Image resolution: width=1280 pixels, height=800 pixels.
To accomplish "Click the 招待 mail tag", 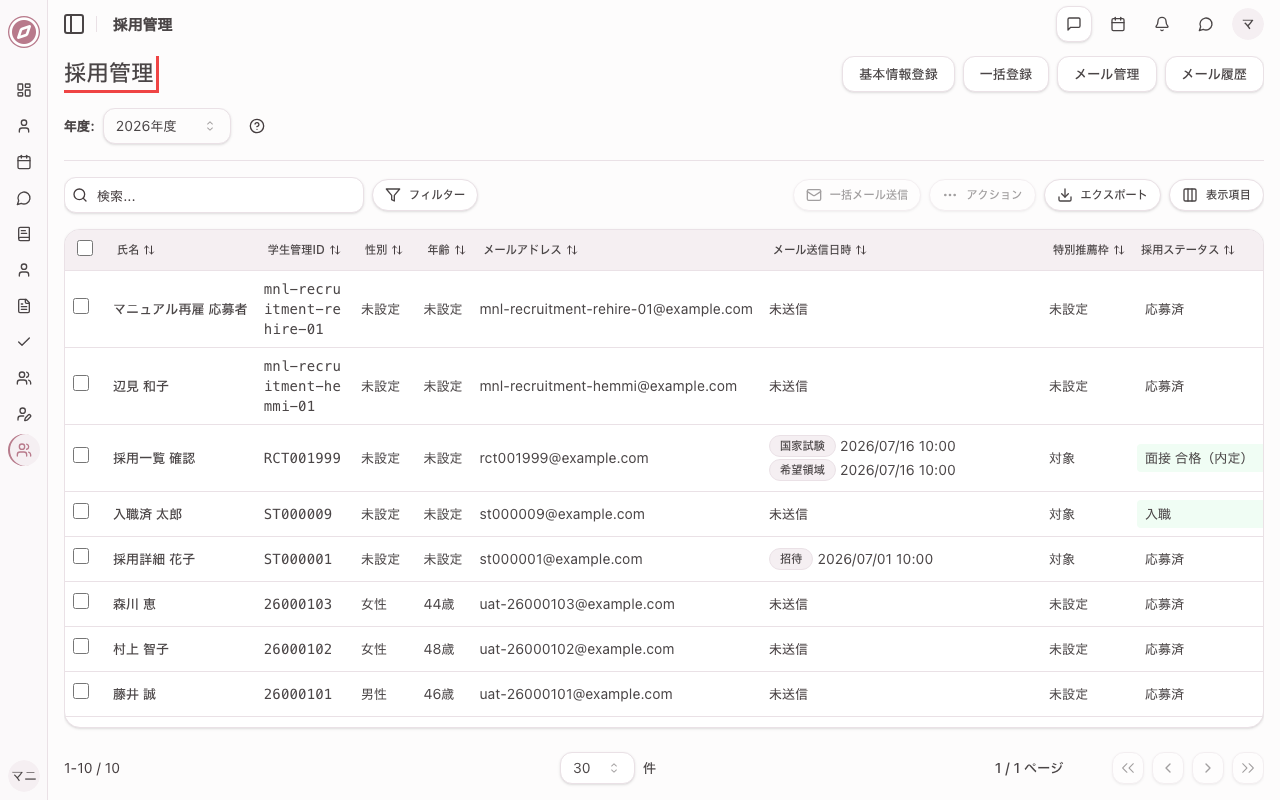I will pyautogui.click(x=791, y=559).
